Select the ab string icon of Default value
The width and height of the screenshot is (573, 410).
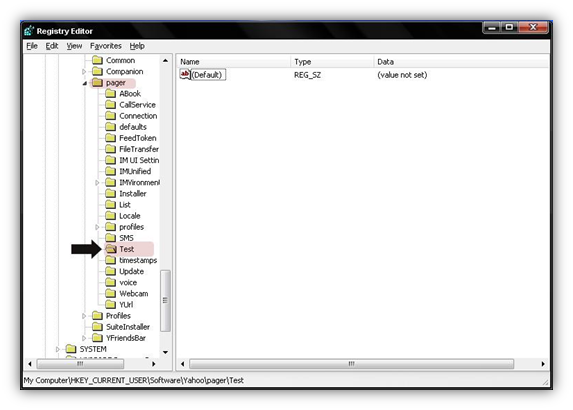point(185,75)
